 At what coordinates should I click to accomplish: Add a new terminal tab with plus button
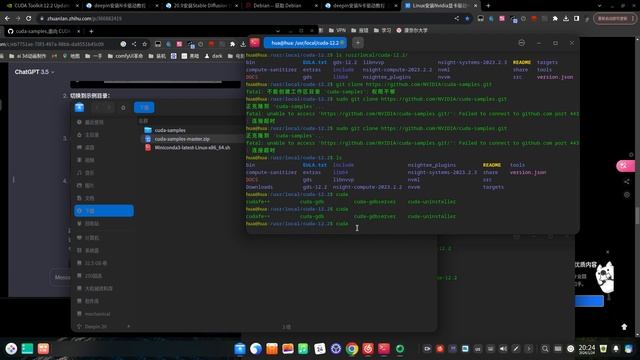[x=358, y=43]
